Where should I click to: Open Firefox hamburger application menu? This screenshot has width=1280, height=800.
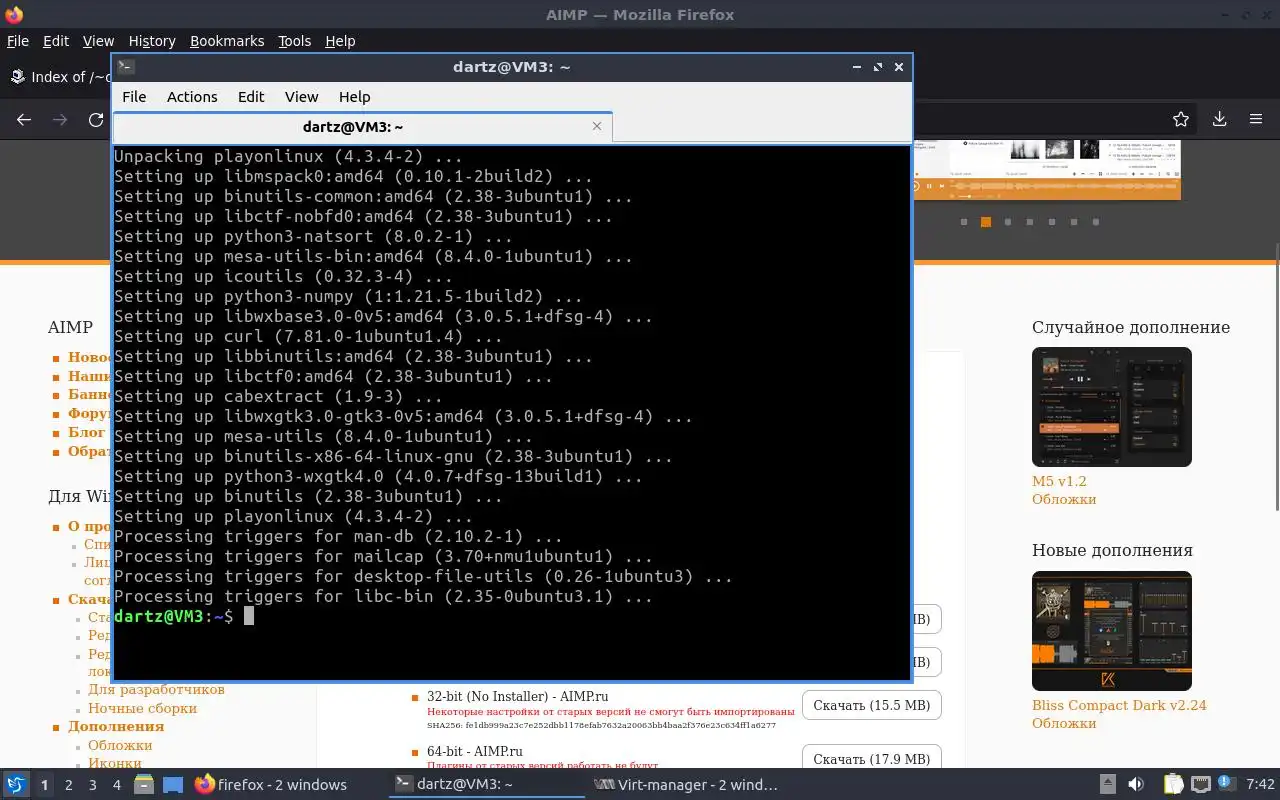tap(1256, 119)
